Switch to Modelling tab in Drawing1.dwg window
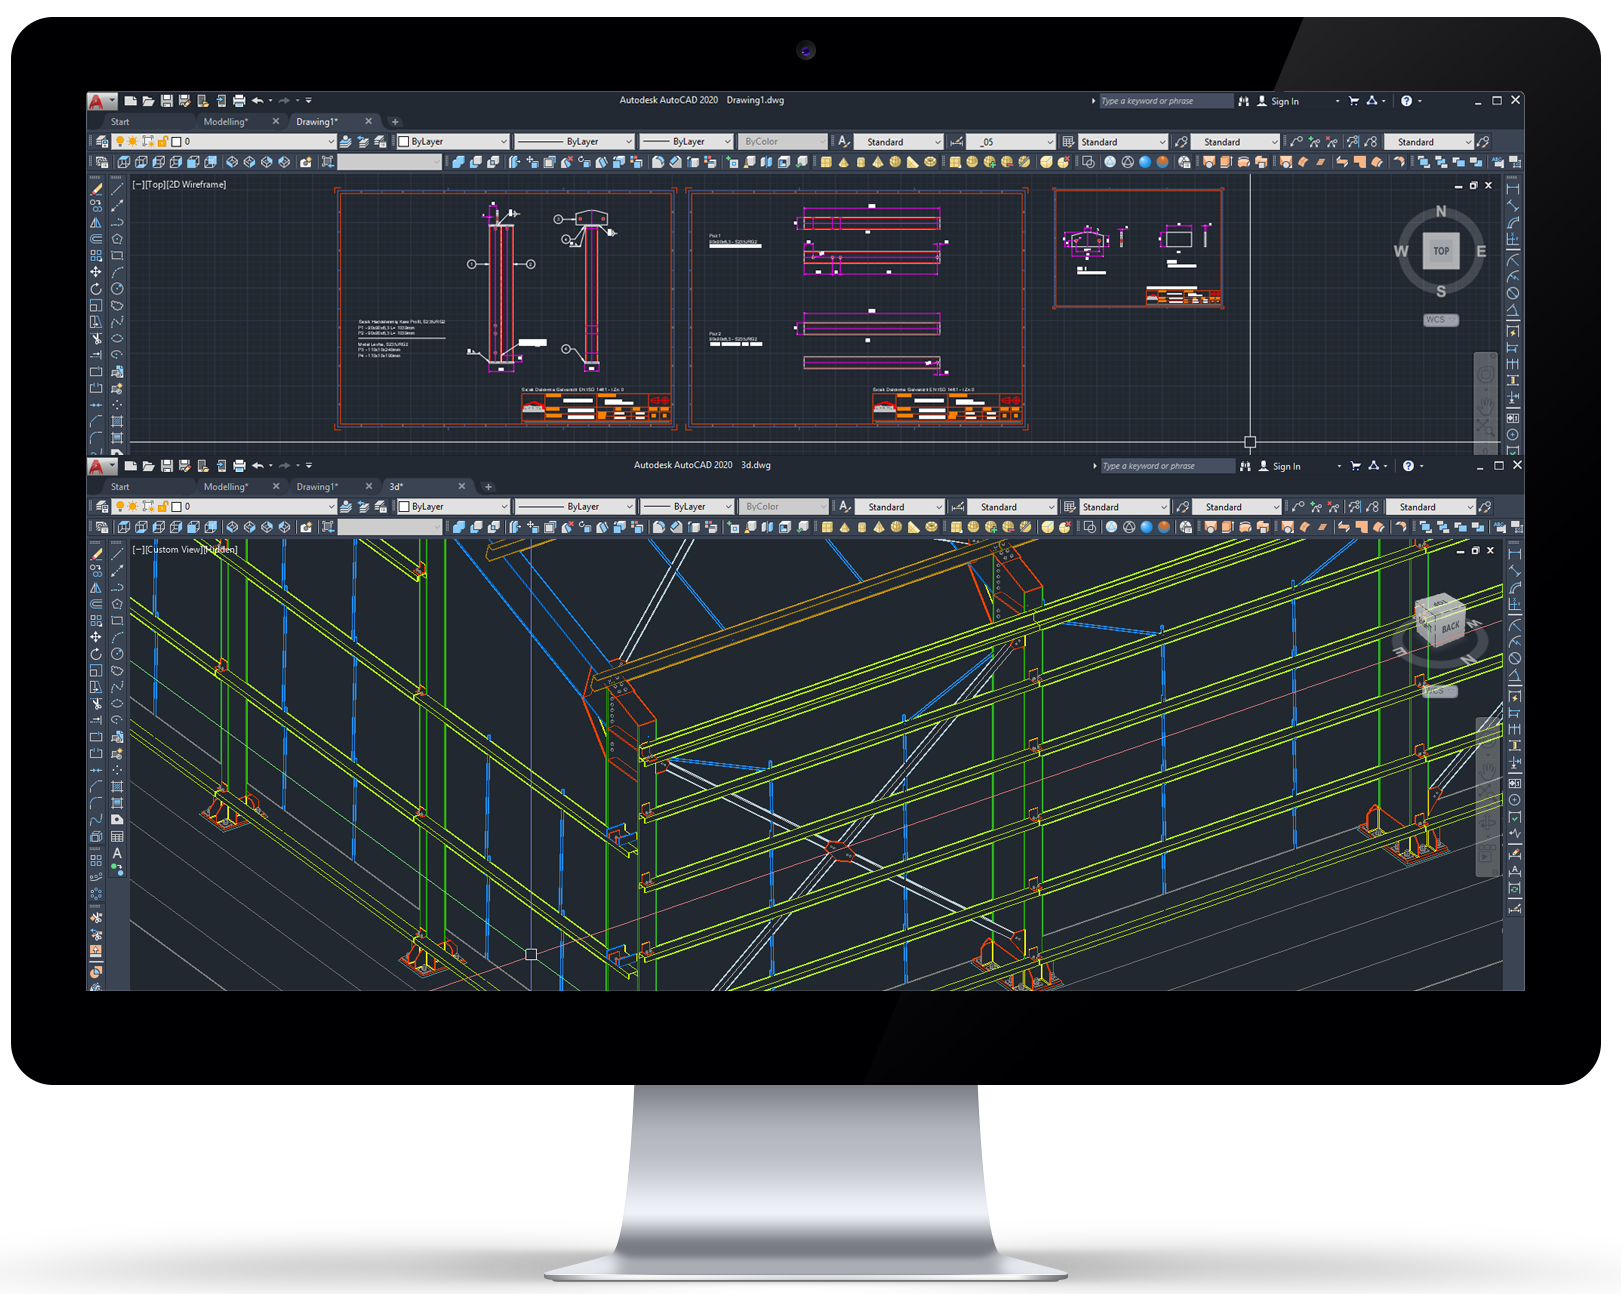The height and width of the screenshot is (1294, 1621). pos(226,122)
